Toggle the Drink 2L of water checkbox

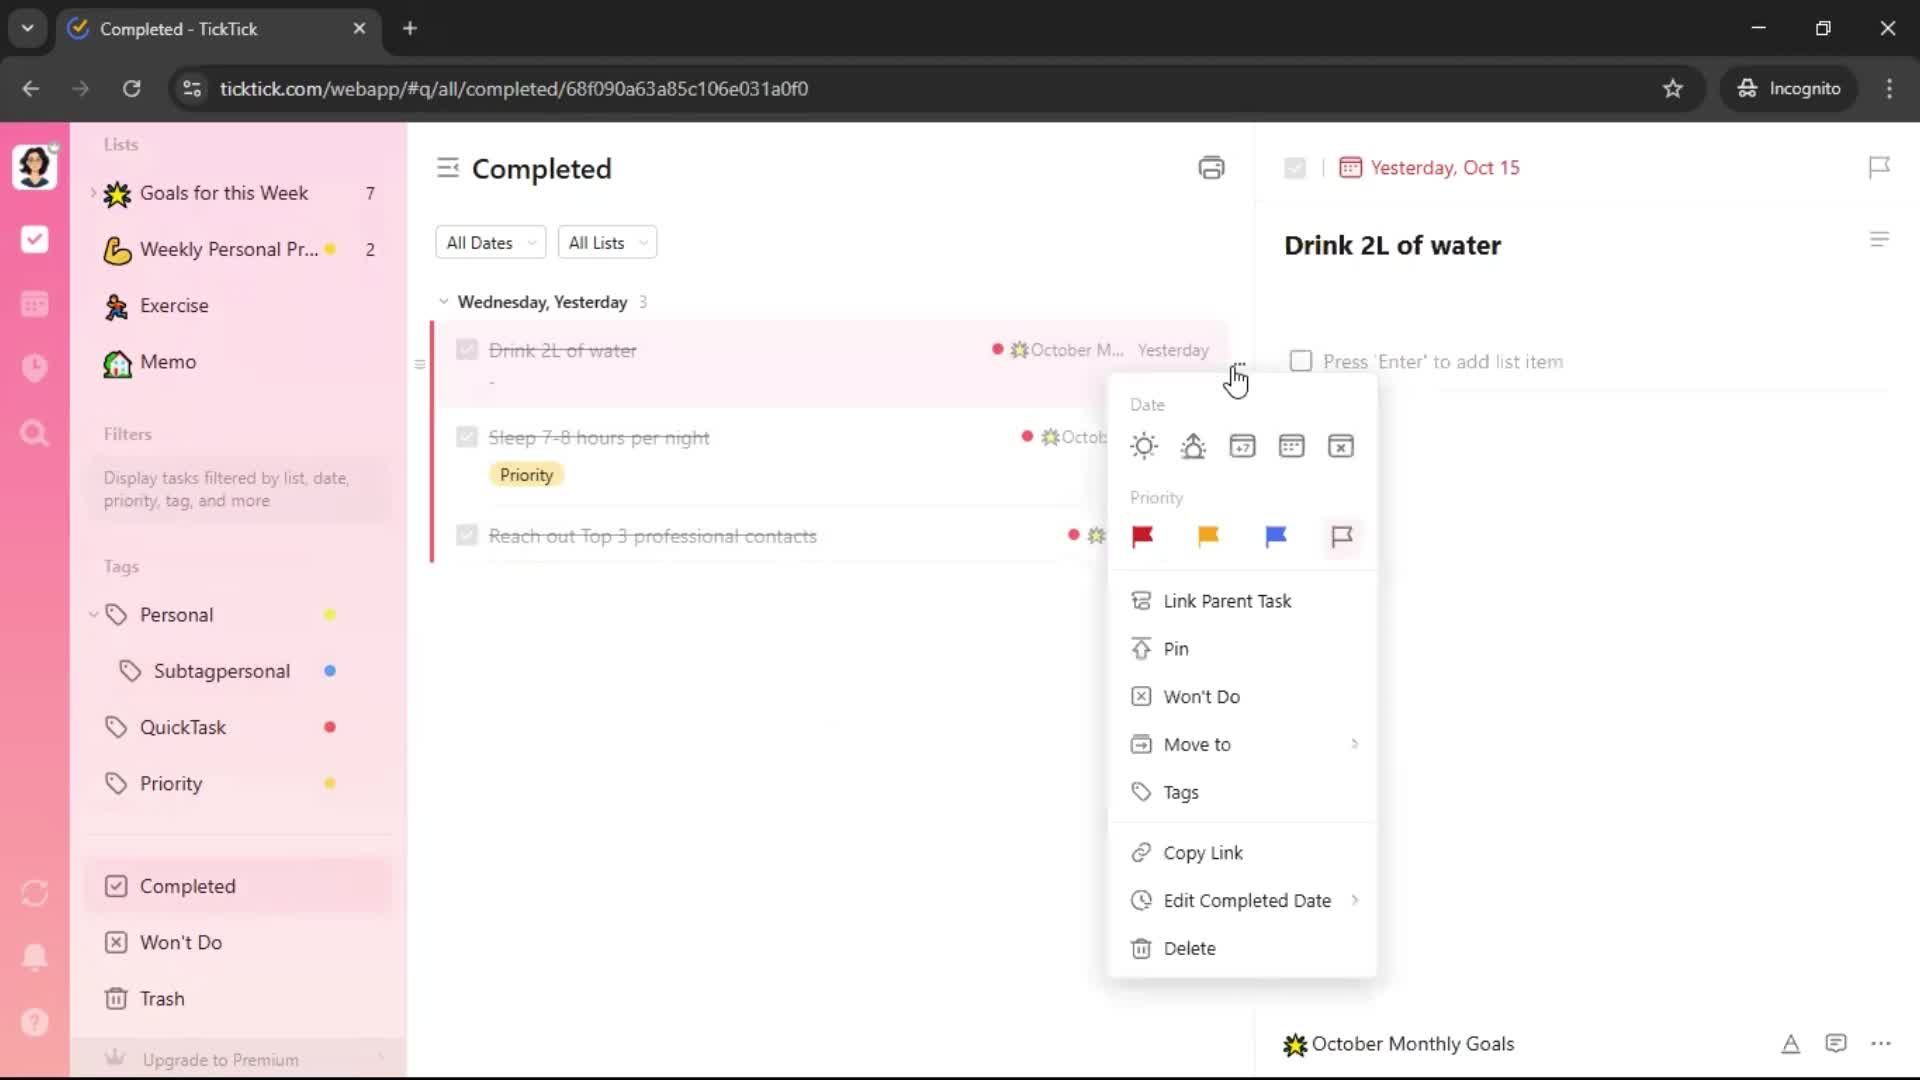pyautogui.click(x=466, y=350)
